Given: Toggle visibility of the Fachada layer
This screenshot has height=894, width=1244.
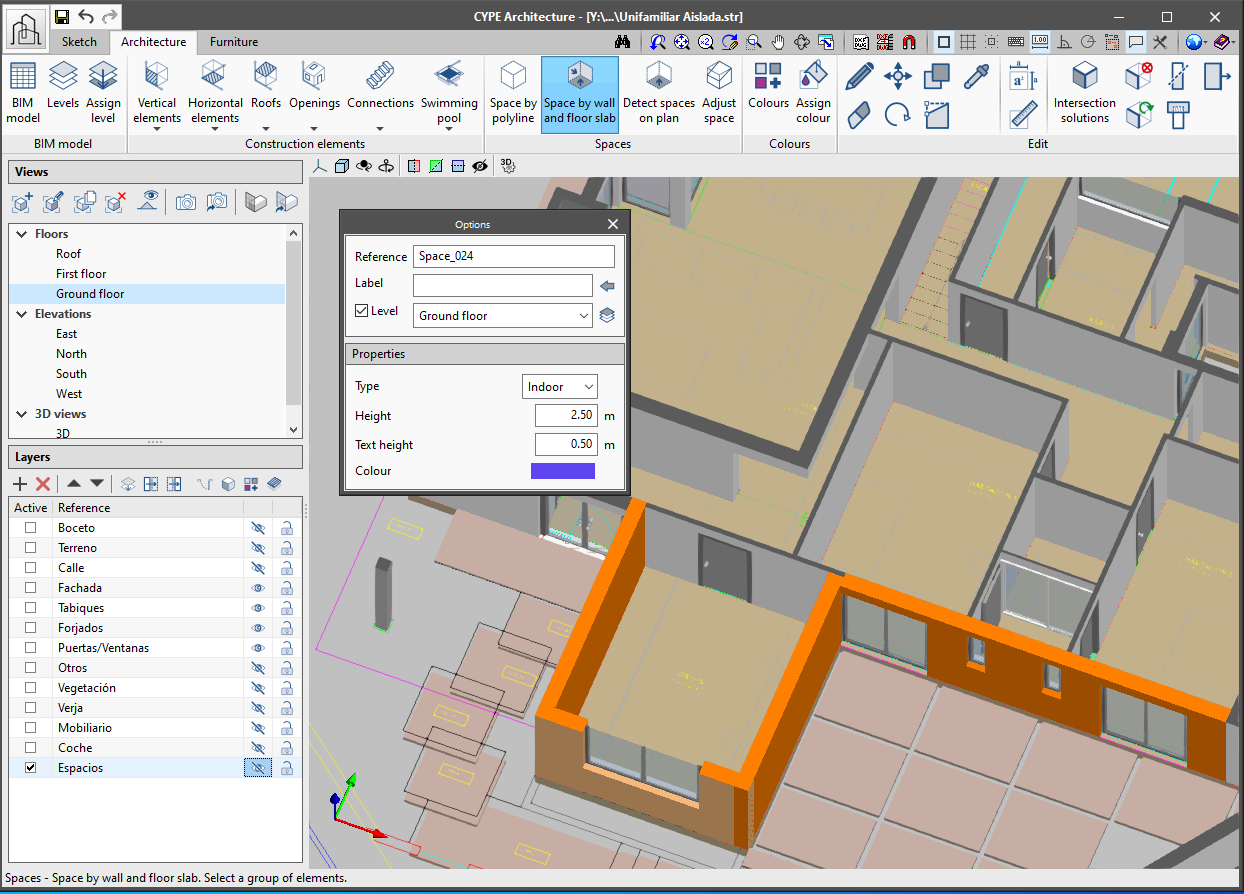Looking at the screenshot, I should [x=258, y=588].
